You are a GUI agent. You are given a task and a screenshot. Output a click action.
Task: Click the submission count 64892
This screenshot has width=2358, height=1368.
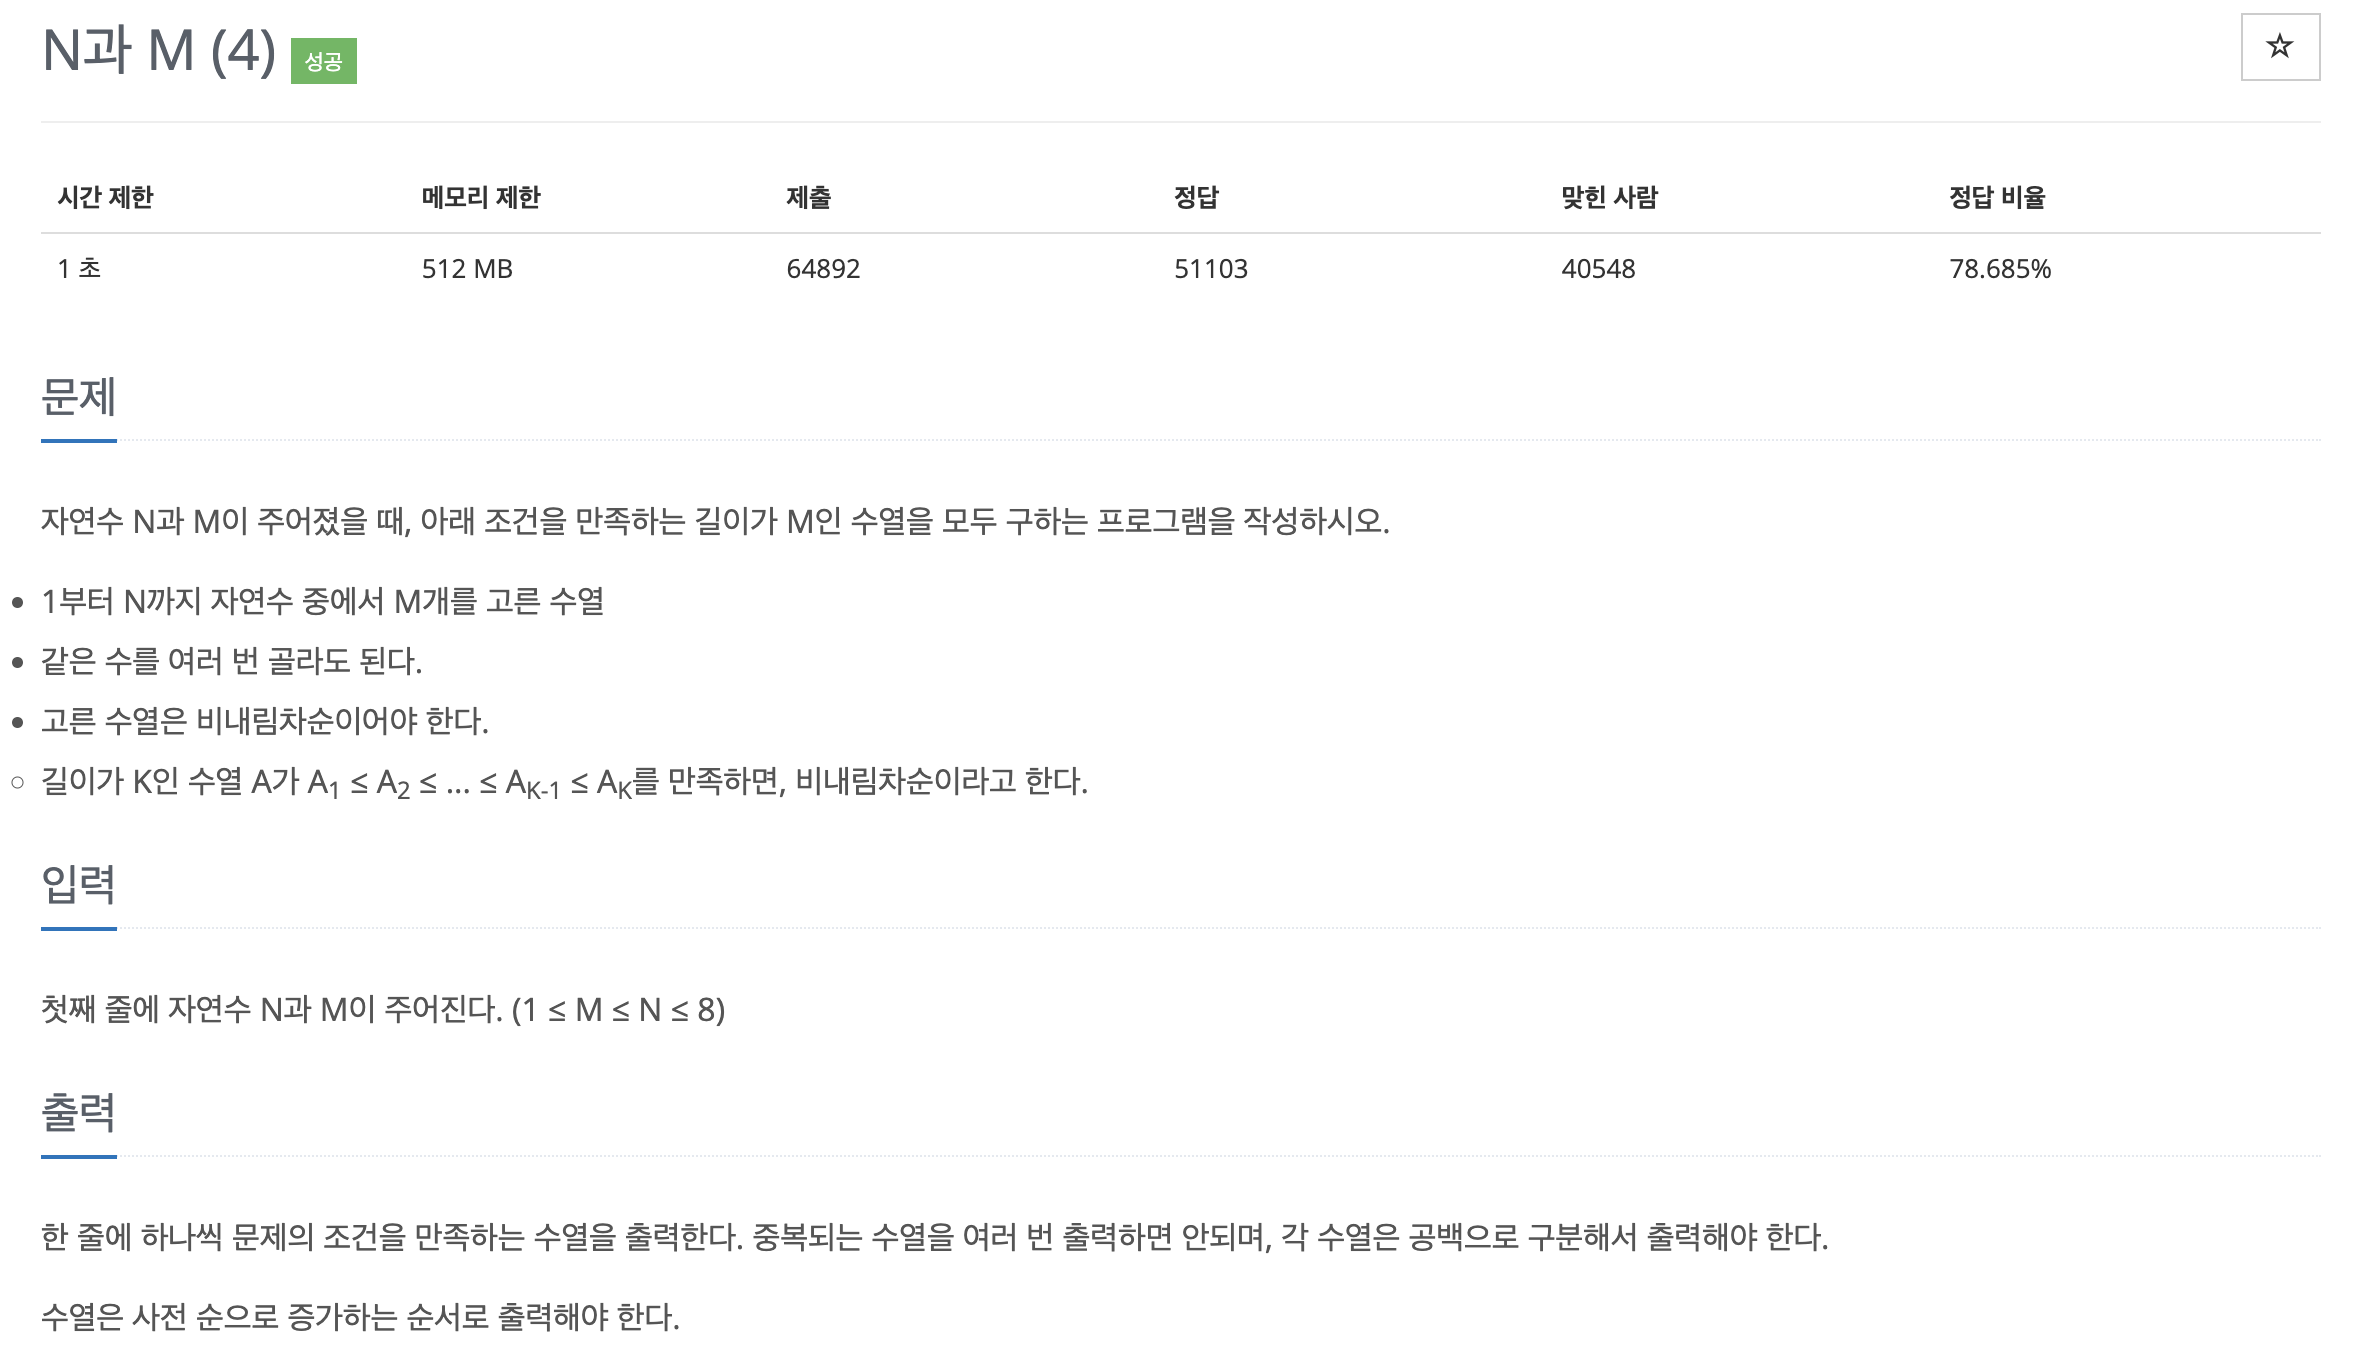822,268
